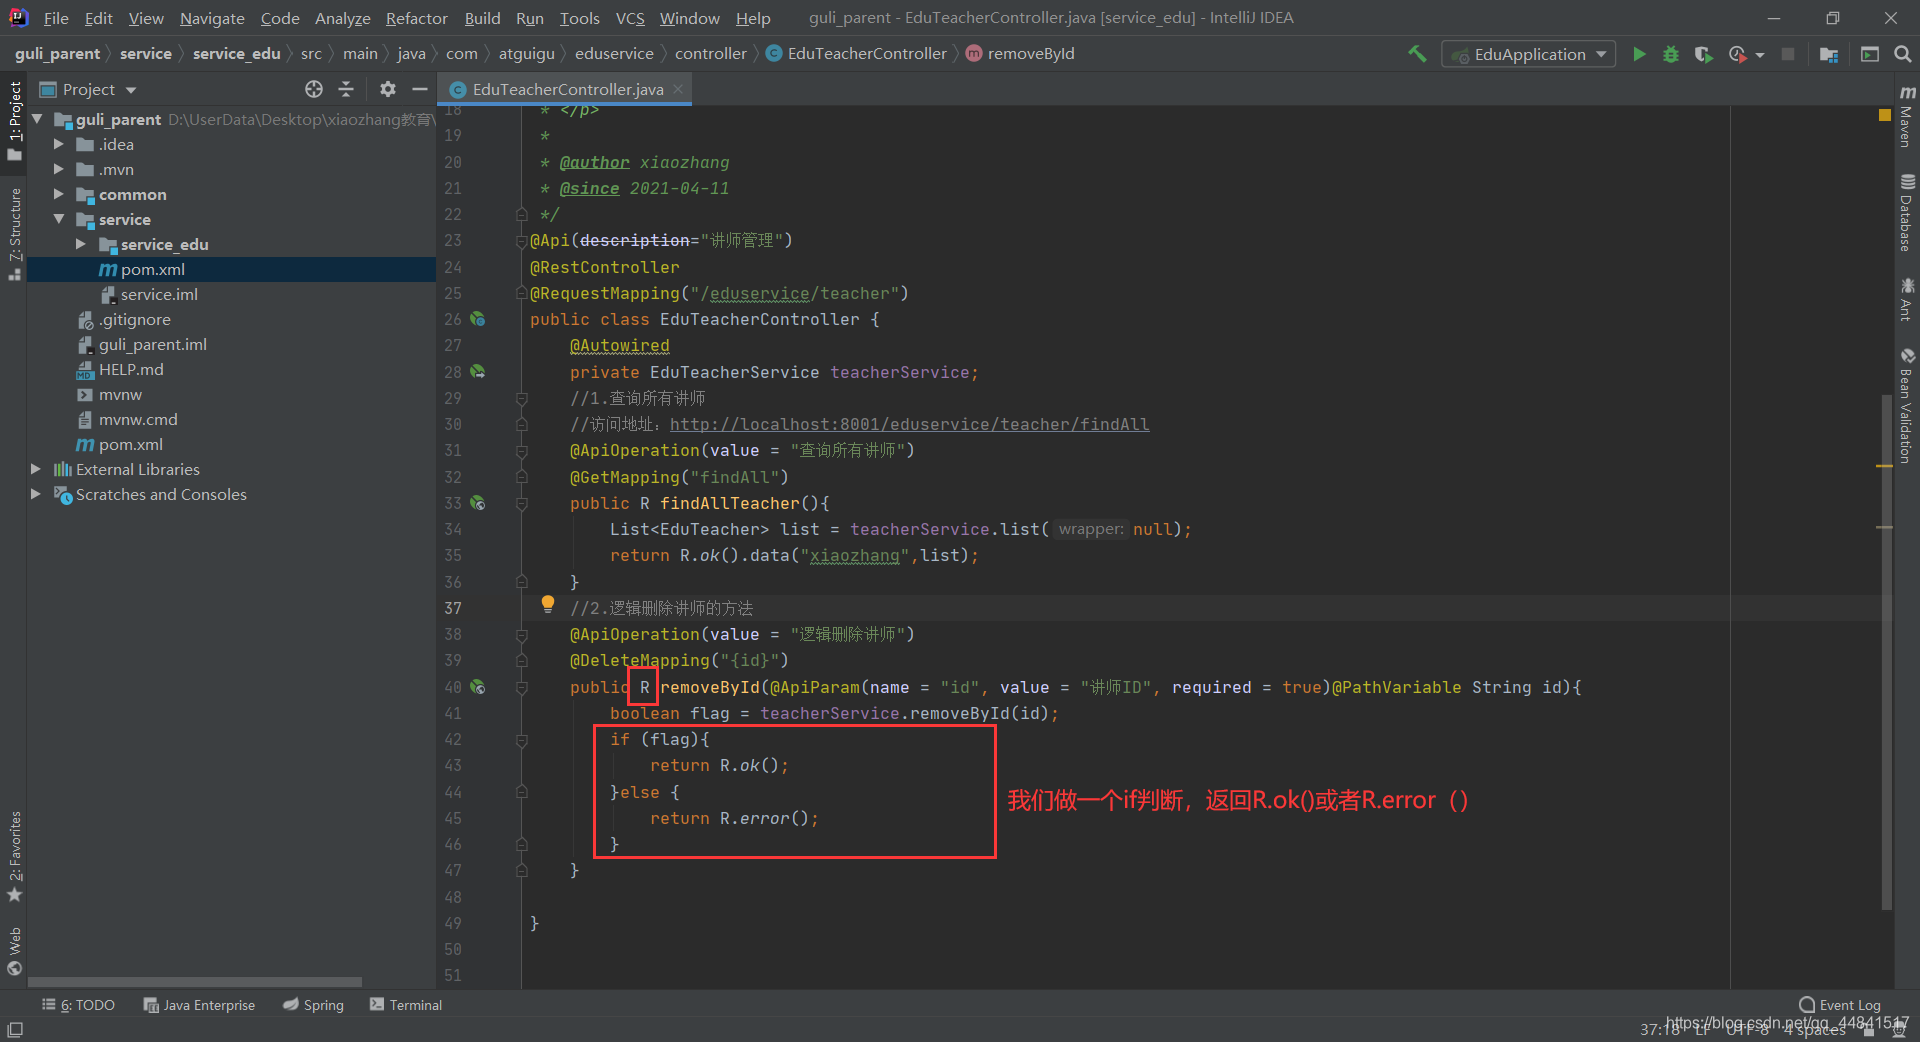Expand the .idea folder
Viewport: 1920px width, 1042px height.
tap(59, 144)
